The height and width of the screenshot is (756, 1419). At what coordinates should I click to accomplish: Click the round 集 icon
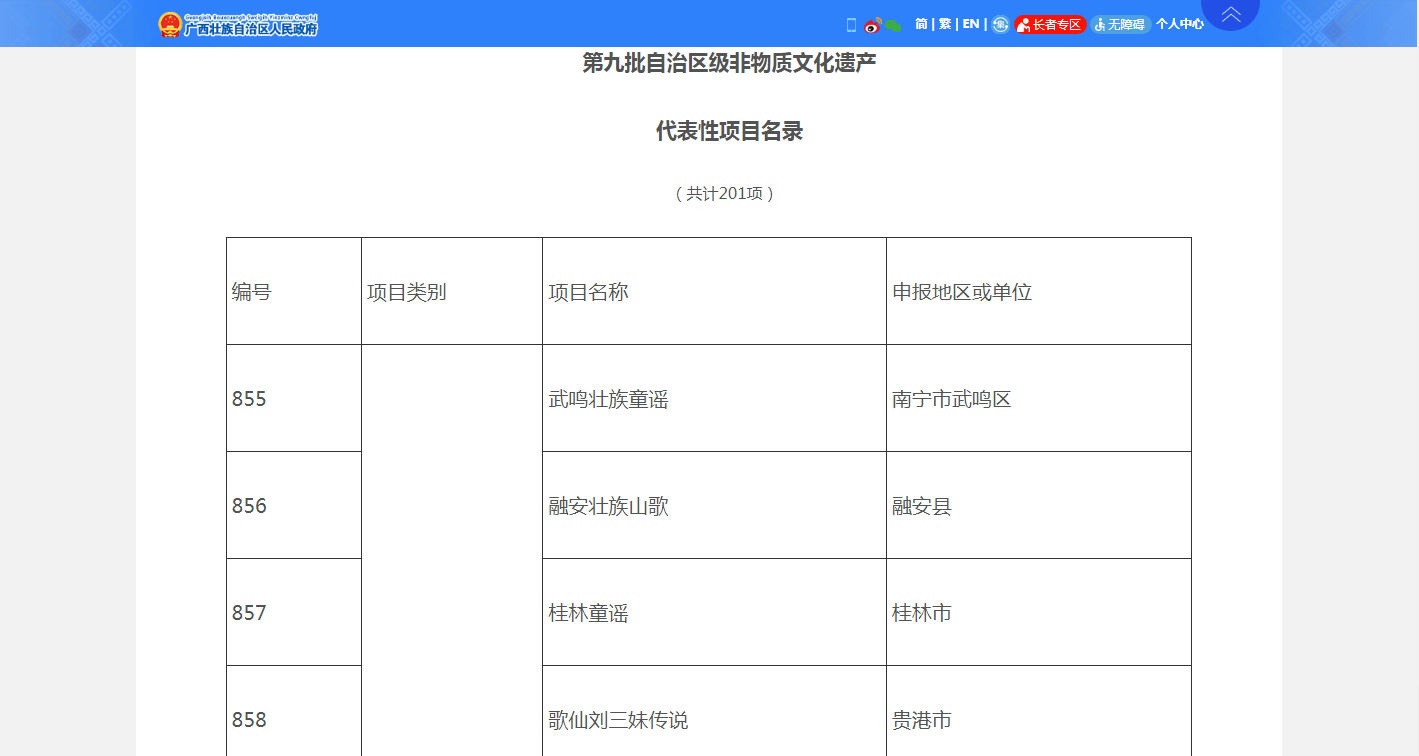[x=1000, y=24]
